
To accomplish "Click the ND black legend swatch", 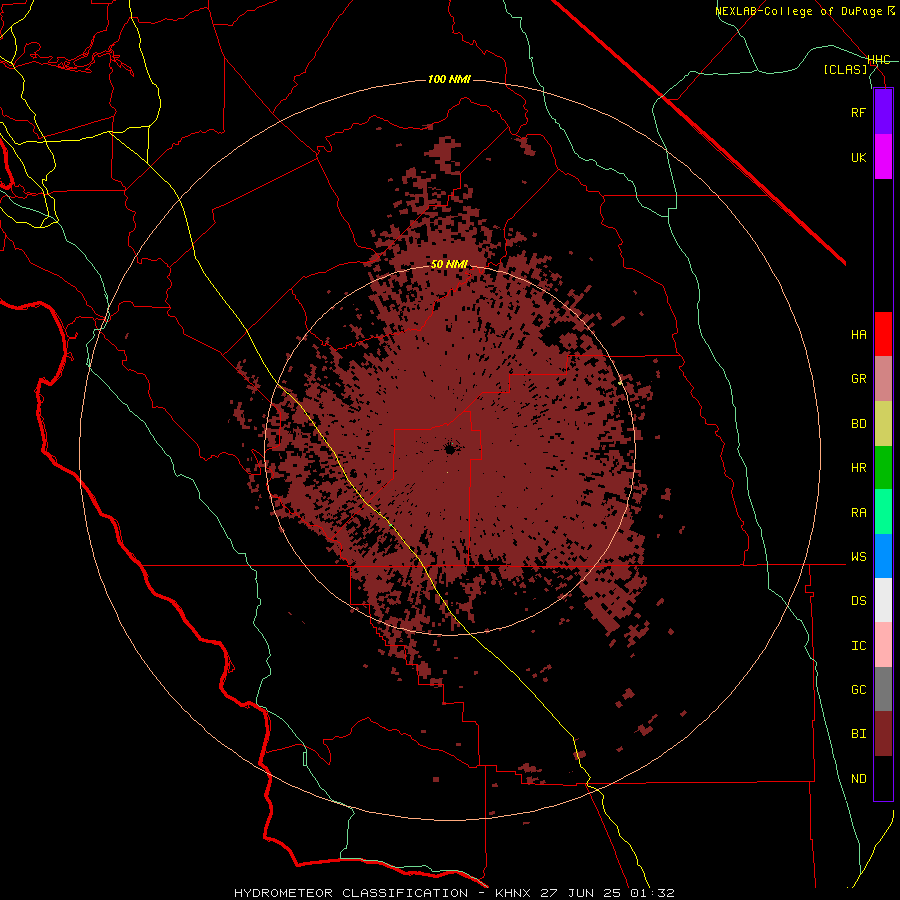I will click(x=883, y=778).
